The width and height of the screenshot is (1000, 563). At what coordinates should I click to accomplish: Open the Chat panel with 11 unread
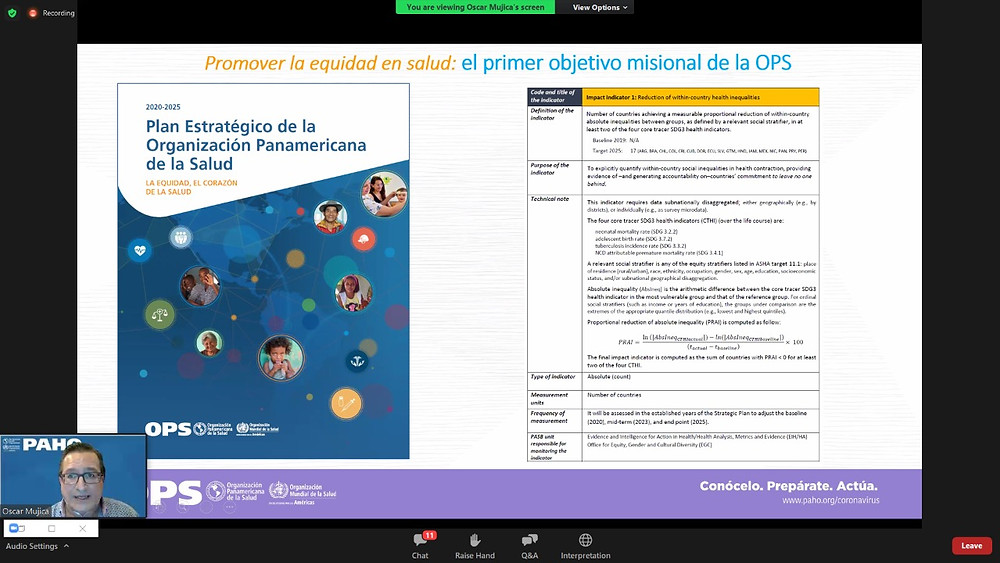coord(420,546)
